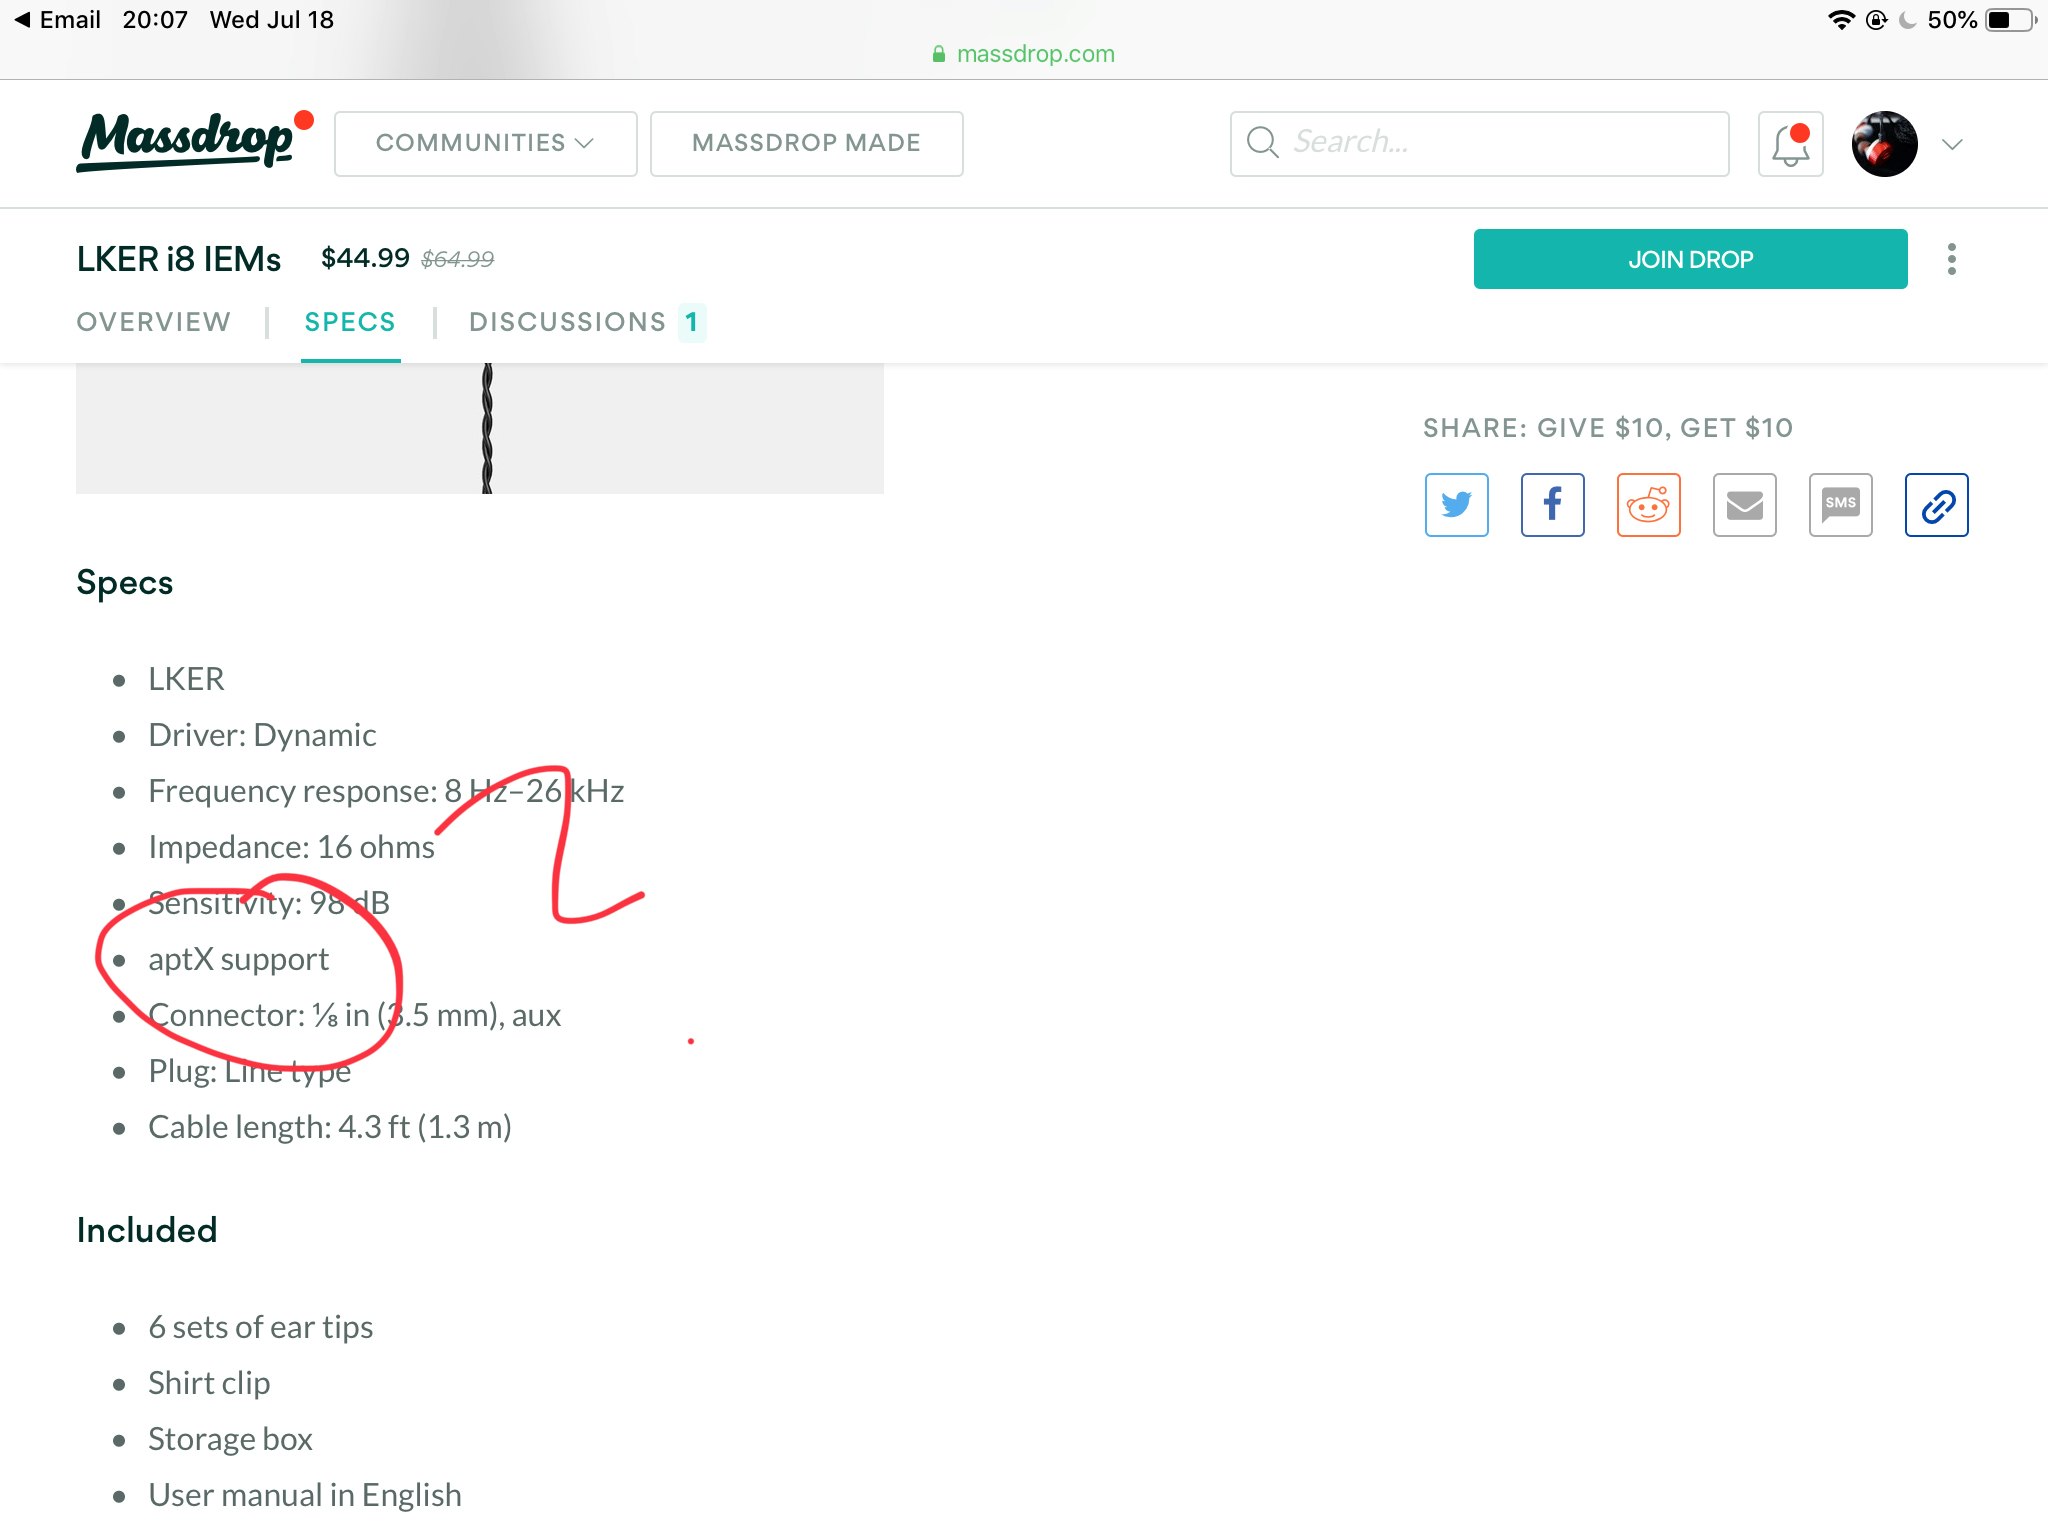Share drop via SMS icon
Viewport: 2048px width, 1536px height.
(x=1840, y=505)
